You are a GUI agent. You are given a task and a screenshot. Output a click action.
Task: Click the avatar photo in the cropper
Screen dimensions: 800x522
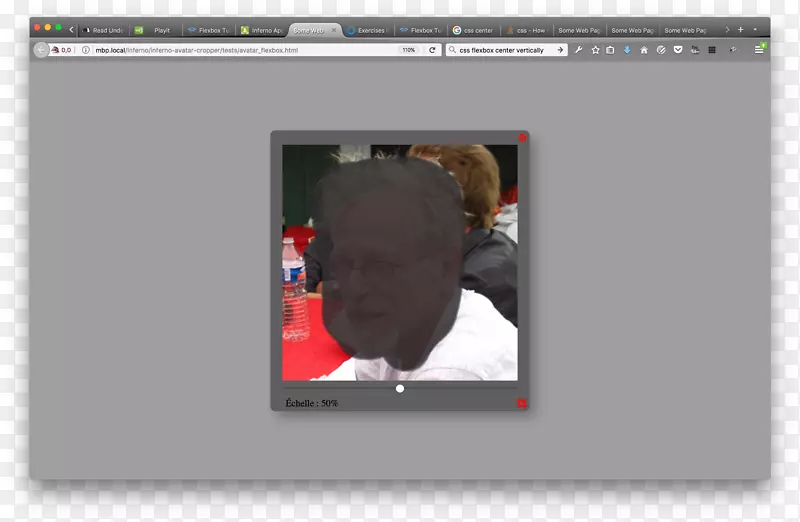(x=399, y=262)
